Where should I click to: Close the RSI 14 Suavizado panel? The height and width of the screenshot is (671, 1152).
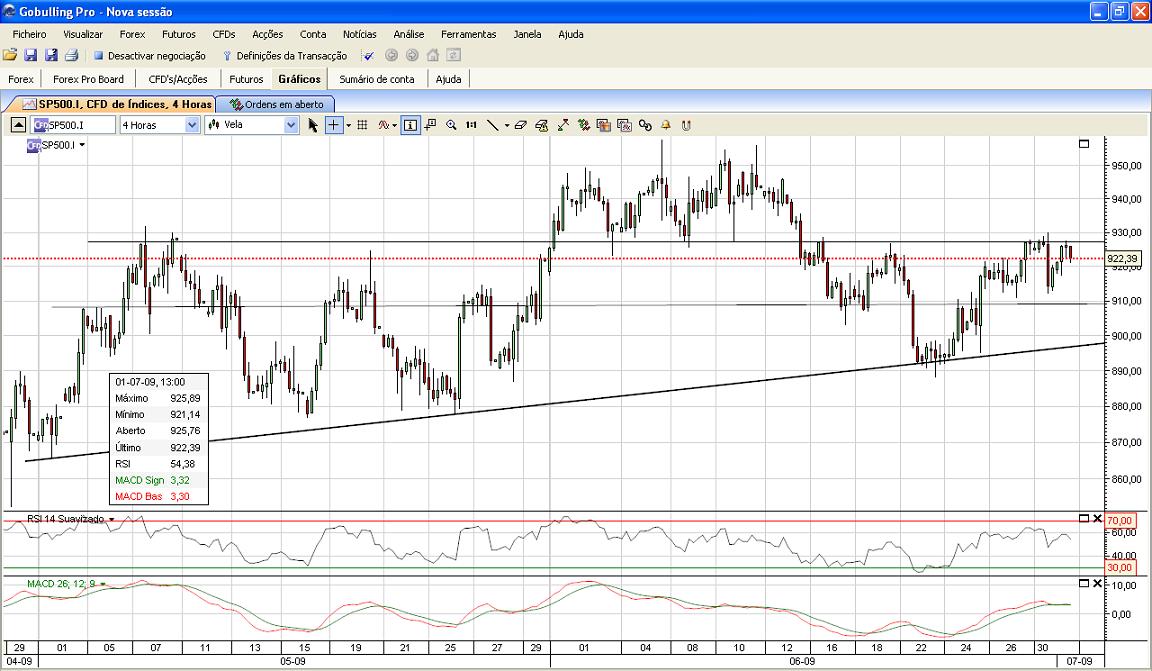pos(1097,518)
